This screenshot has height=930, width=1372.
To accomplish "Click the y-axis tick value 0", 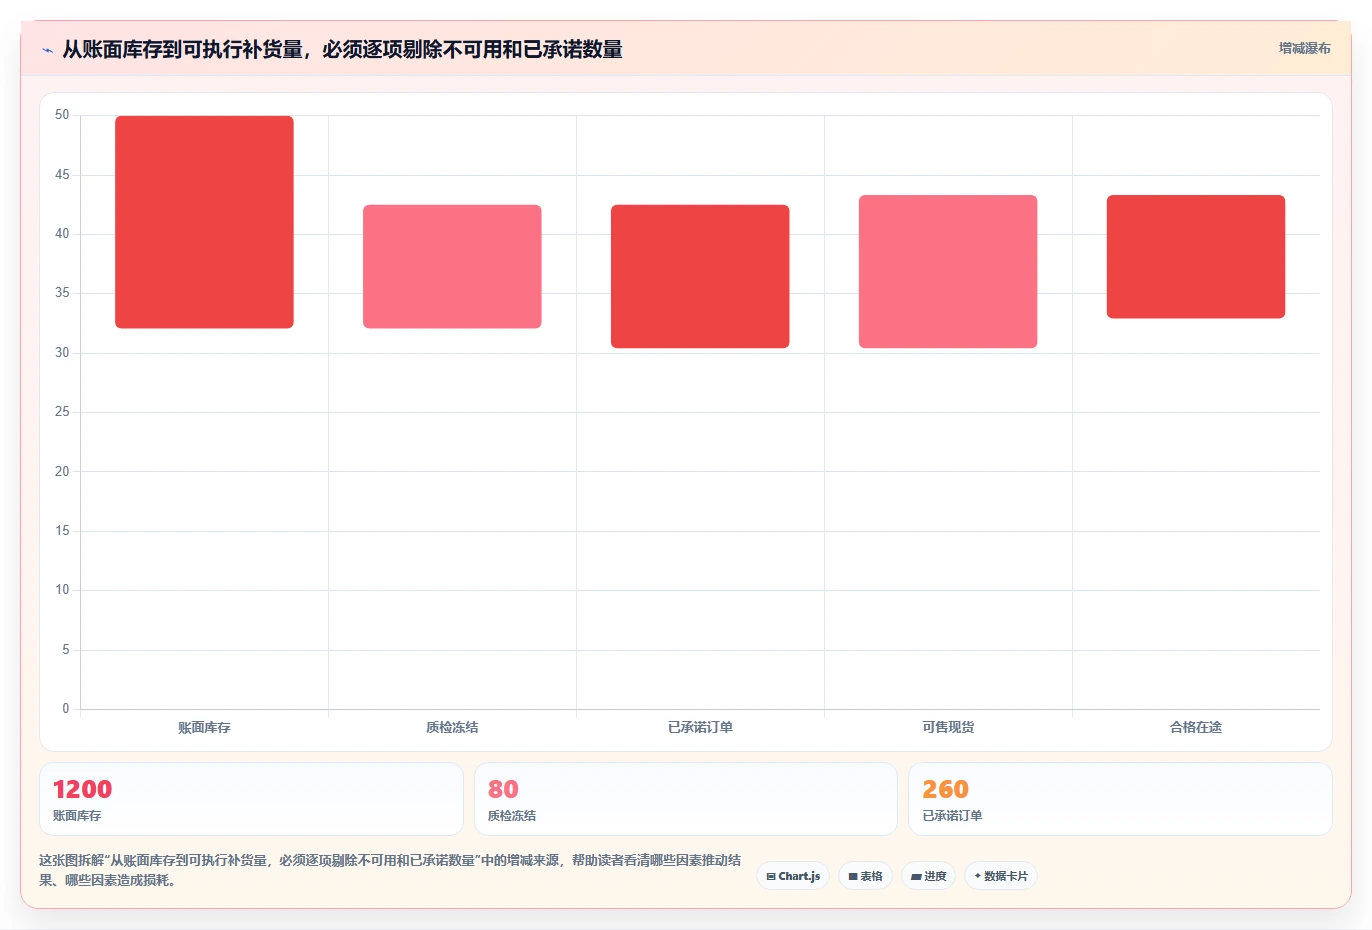I will 66,709.
